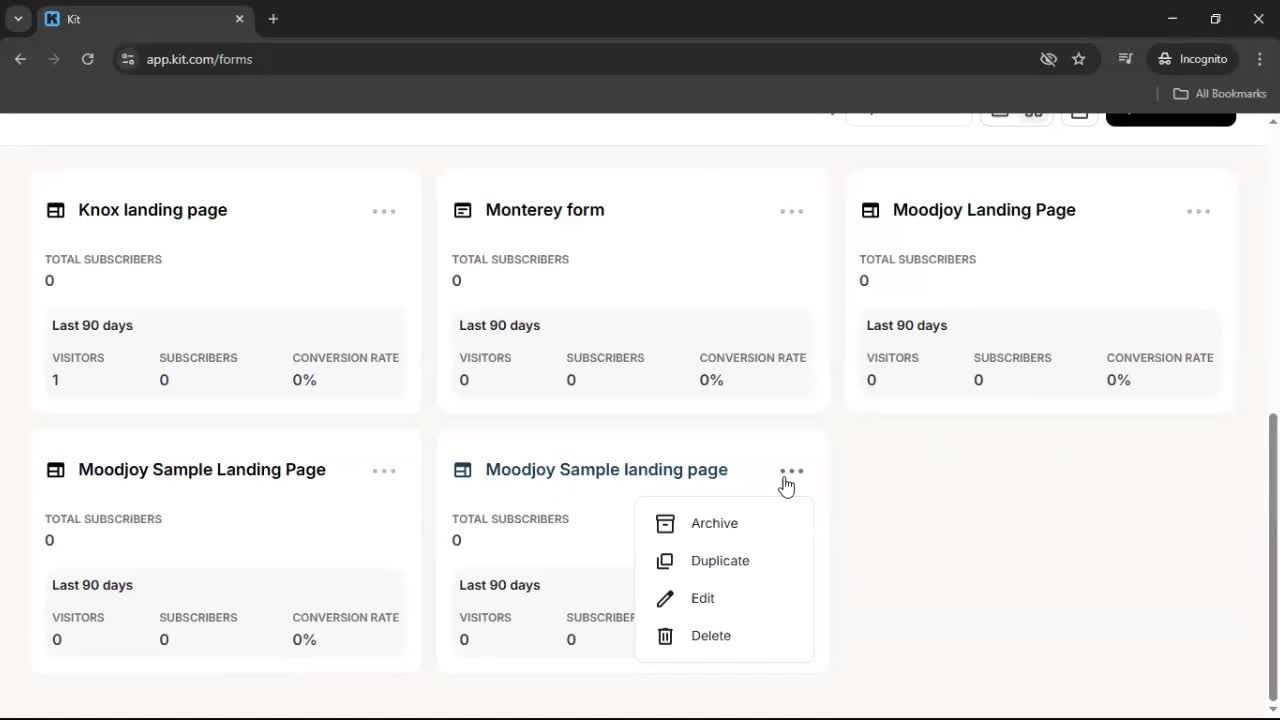Open the options menu for Knox landing page
Viewport: 1280px width, 720px height.
pos(384,211)
